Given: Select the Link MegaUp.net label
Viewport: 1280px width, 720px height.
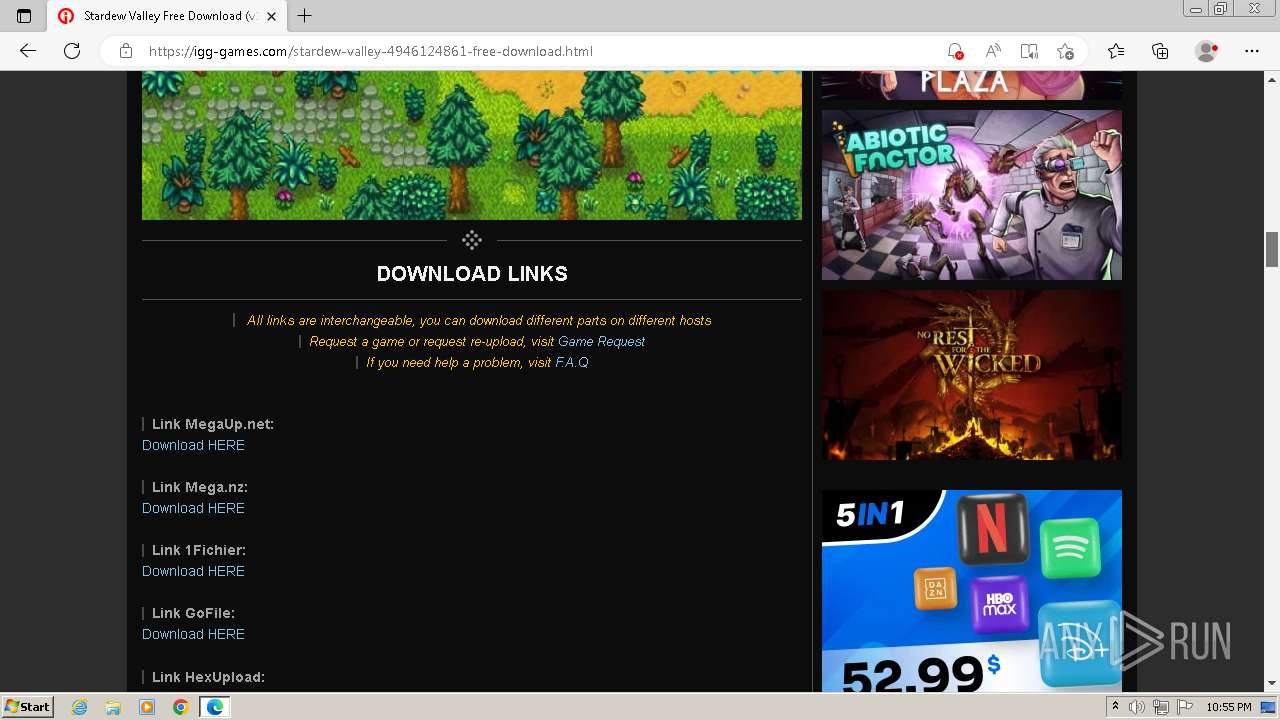Looking at the screenshot, I should (213, 424).
